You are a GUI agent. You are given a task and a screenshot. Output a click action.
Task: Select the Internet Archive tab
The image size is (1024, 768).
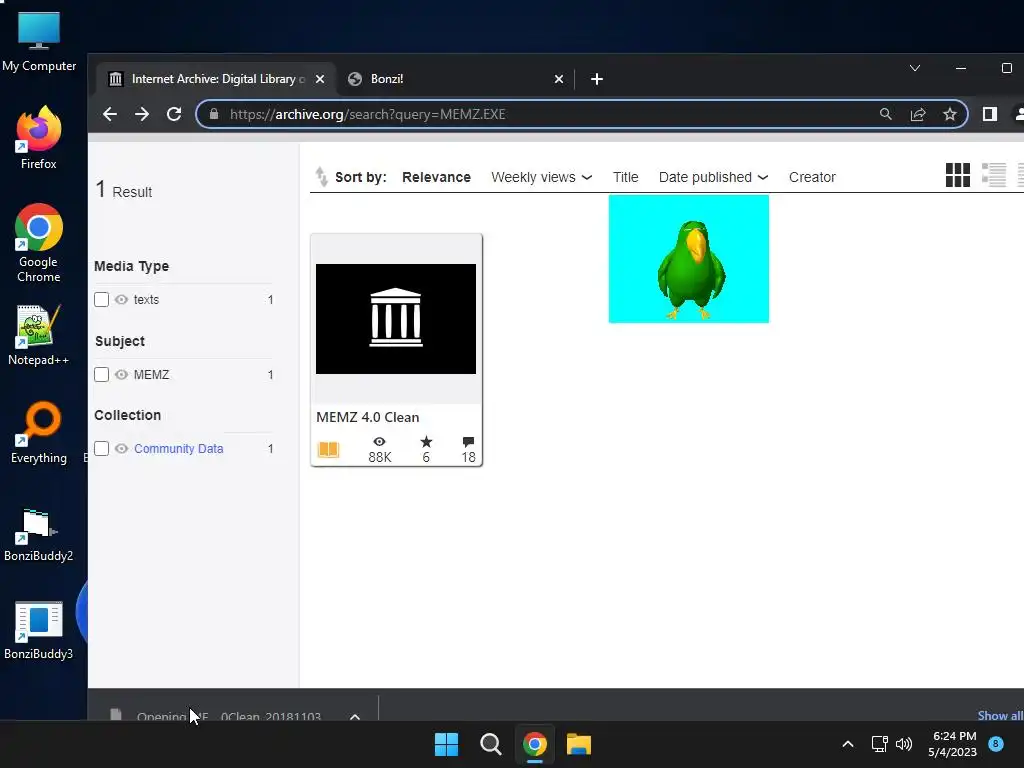(x=217, y=79)
